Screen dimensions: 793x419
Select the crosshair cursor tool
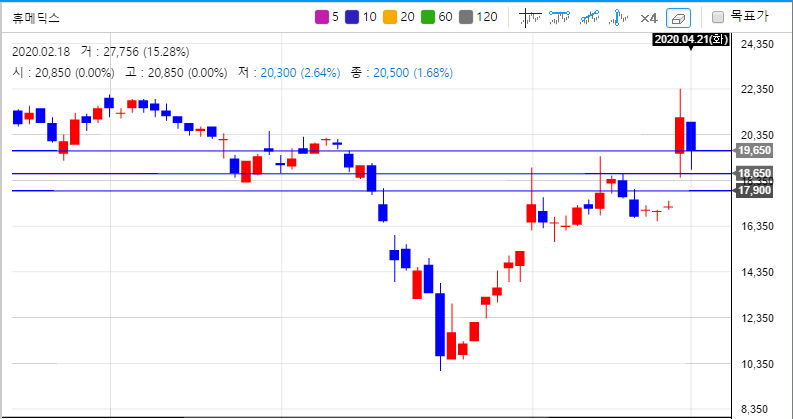pos(530,18)
